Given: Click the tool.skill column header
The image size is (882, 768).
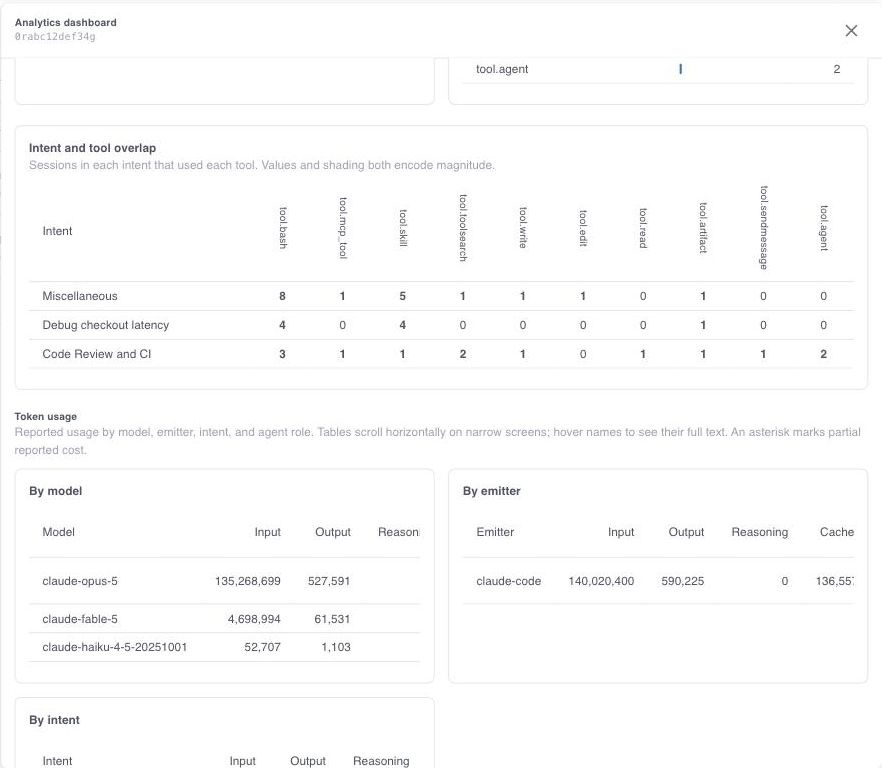Looking at the screenshot, I should tap(403, 228).
